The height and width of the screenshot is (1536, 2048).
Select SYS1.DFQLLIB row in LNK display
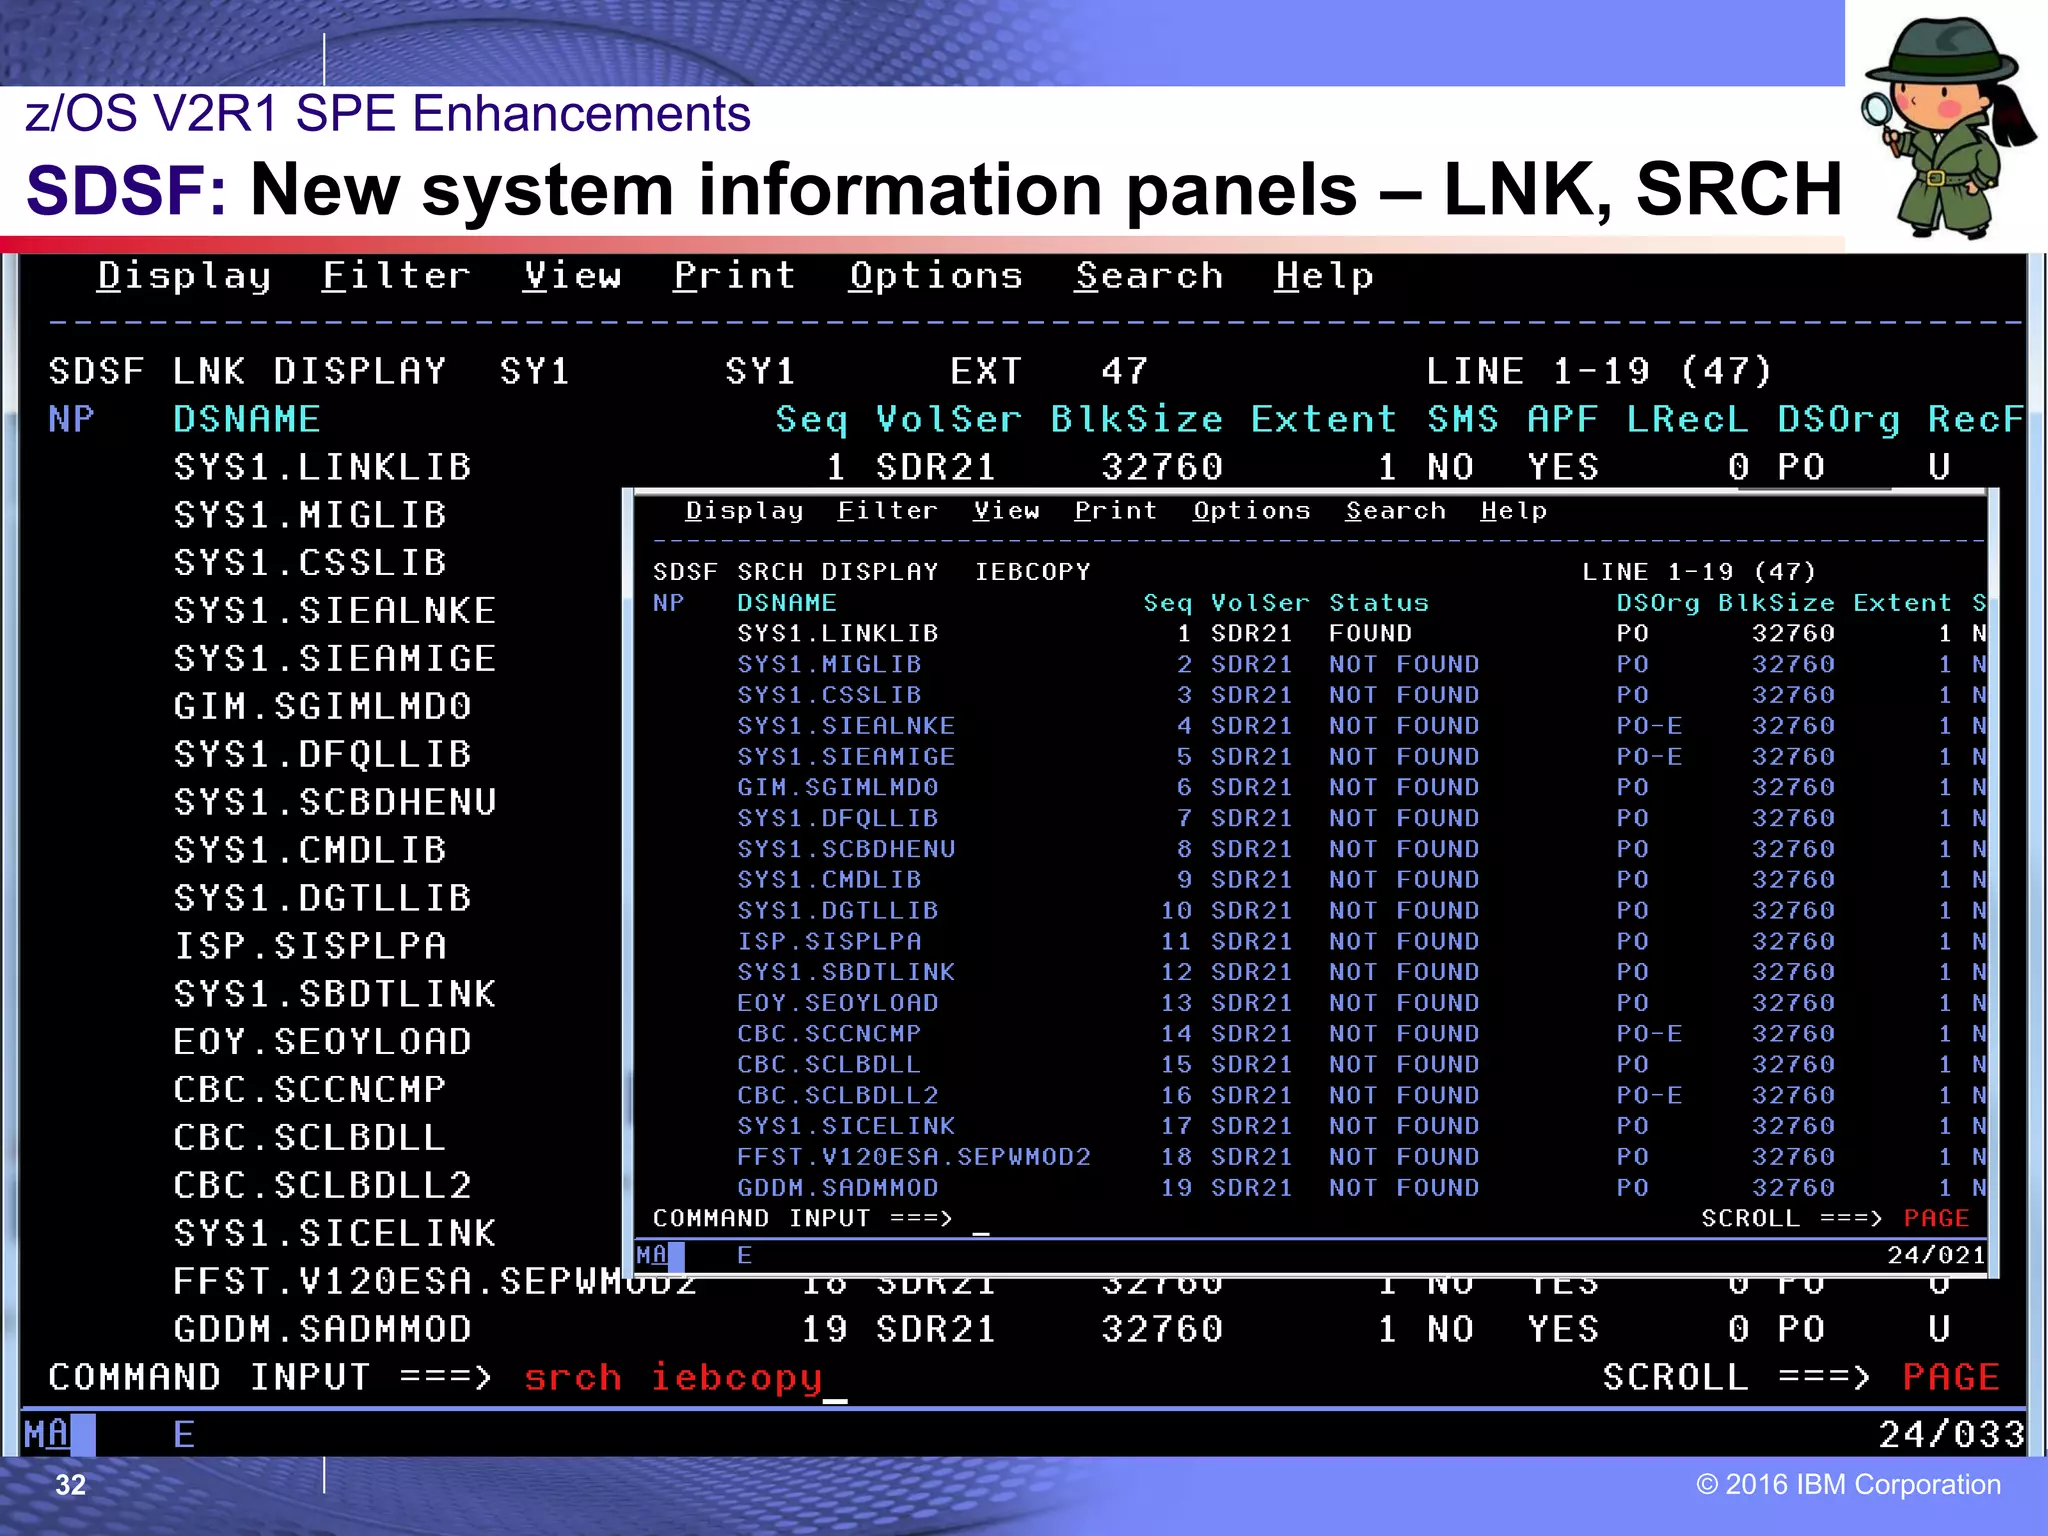pyautogui.click(x=322, y=754)
